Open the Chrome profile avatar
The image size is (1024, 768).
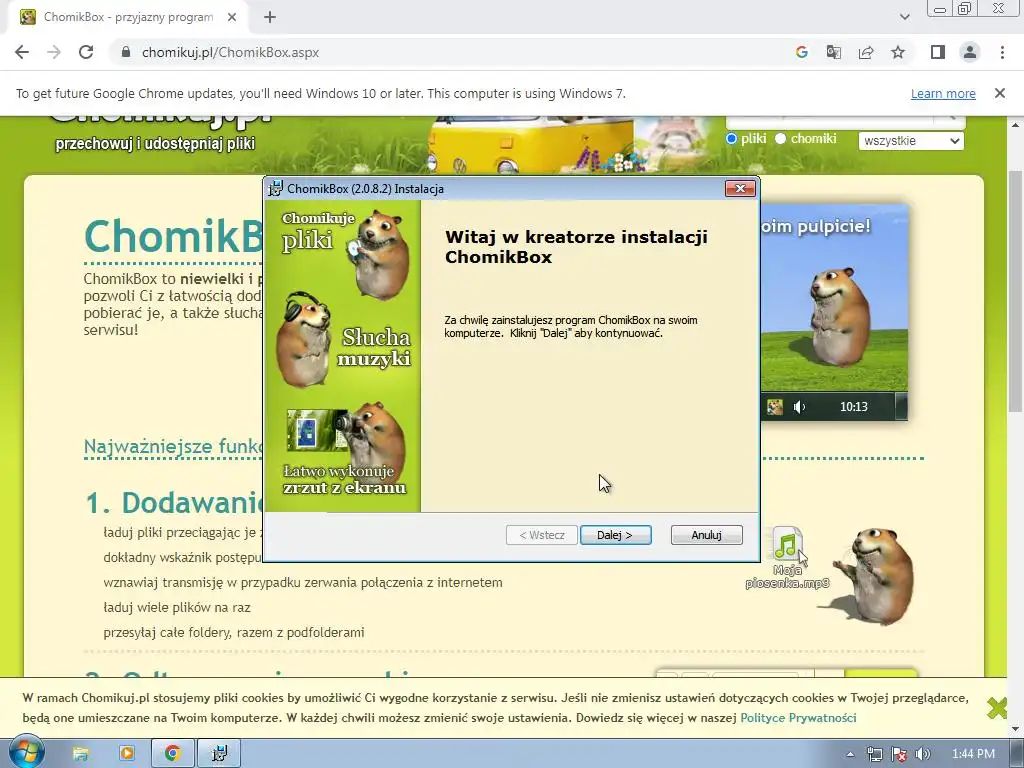970,52
